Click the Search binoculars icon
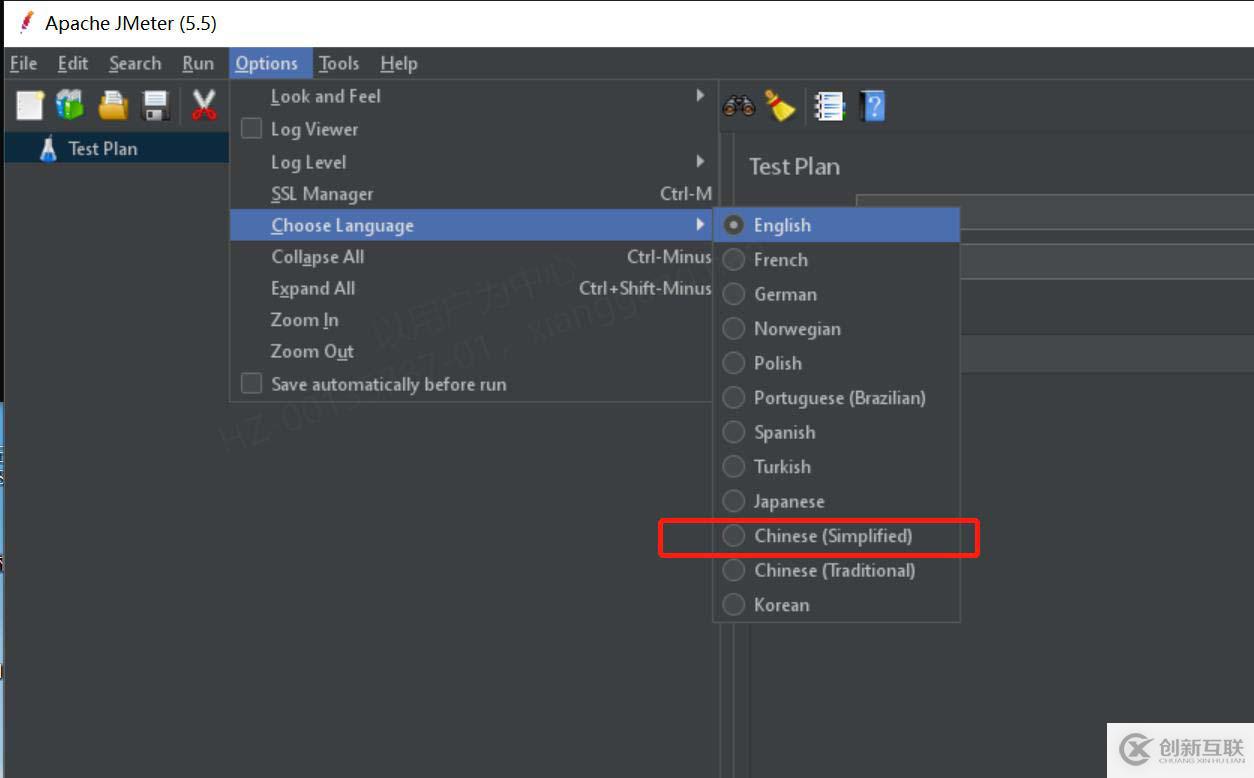 (x=739, y=105)
